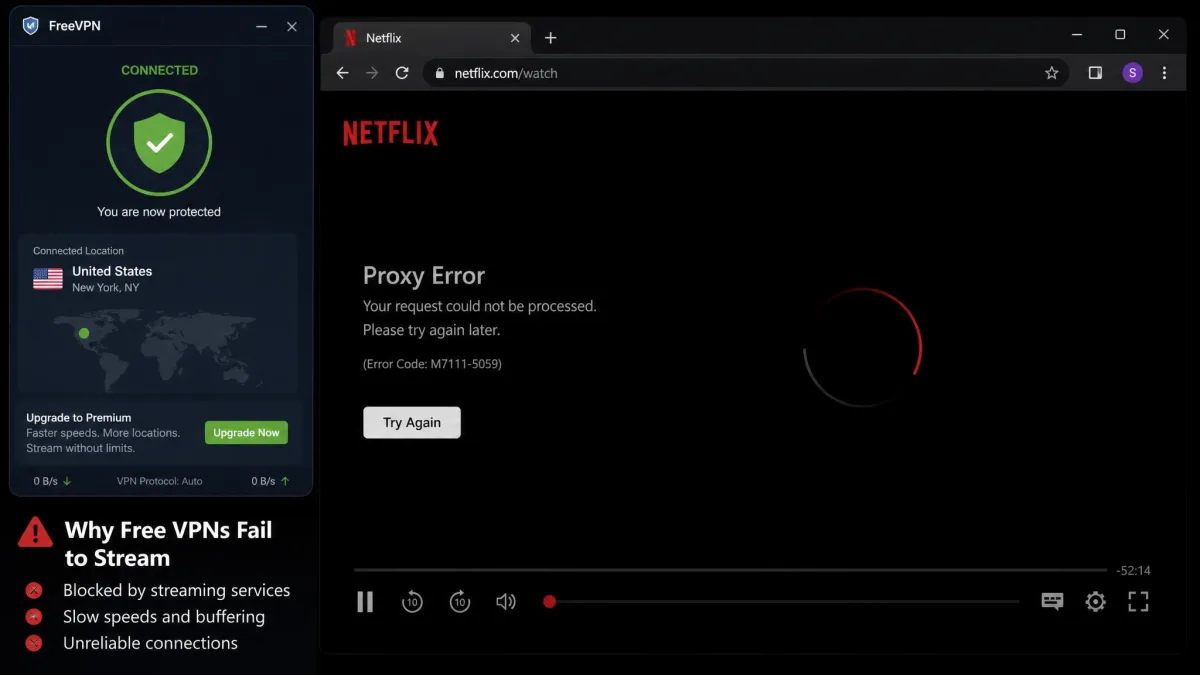
Task: Click the CONNECTED status label
Action: point(159,70)
